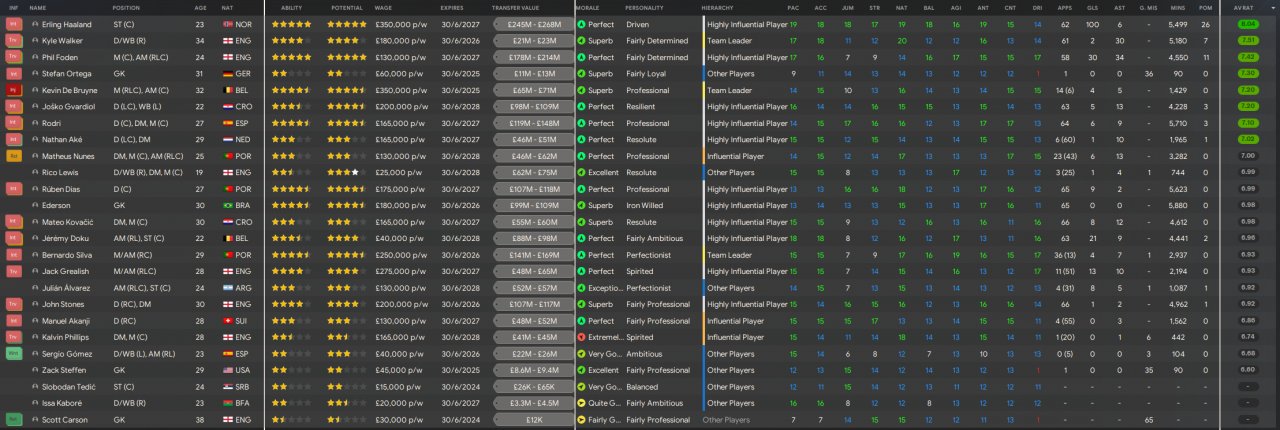Click Bernardo Silva's £141M - £169M transfer value
1280x430 pixels.
coord(534,255)
